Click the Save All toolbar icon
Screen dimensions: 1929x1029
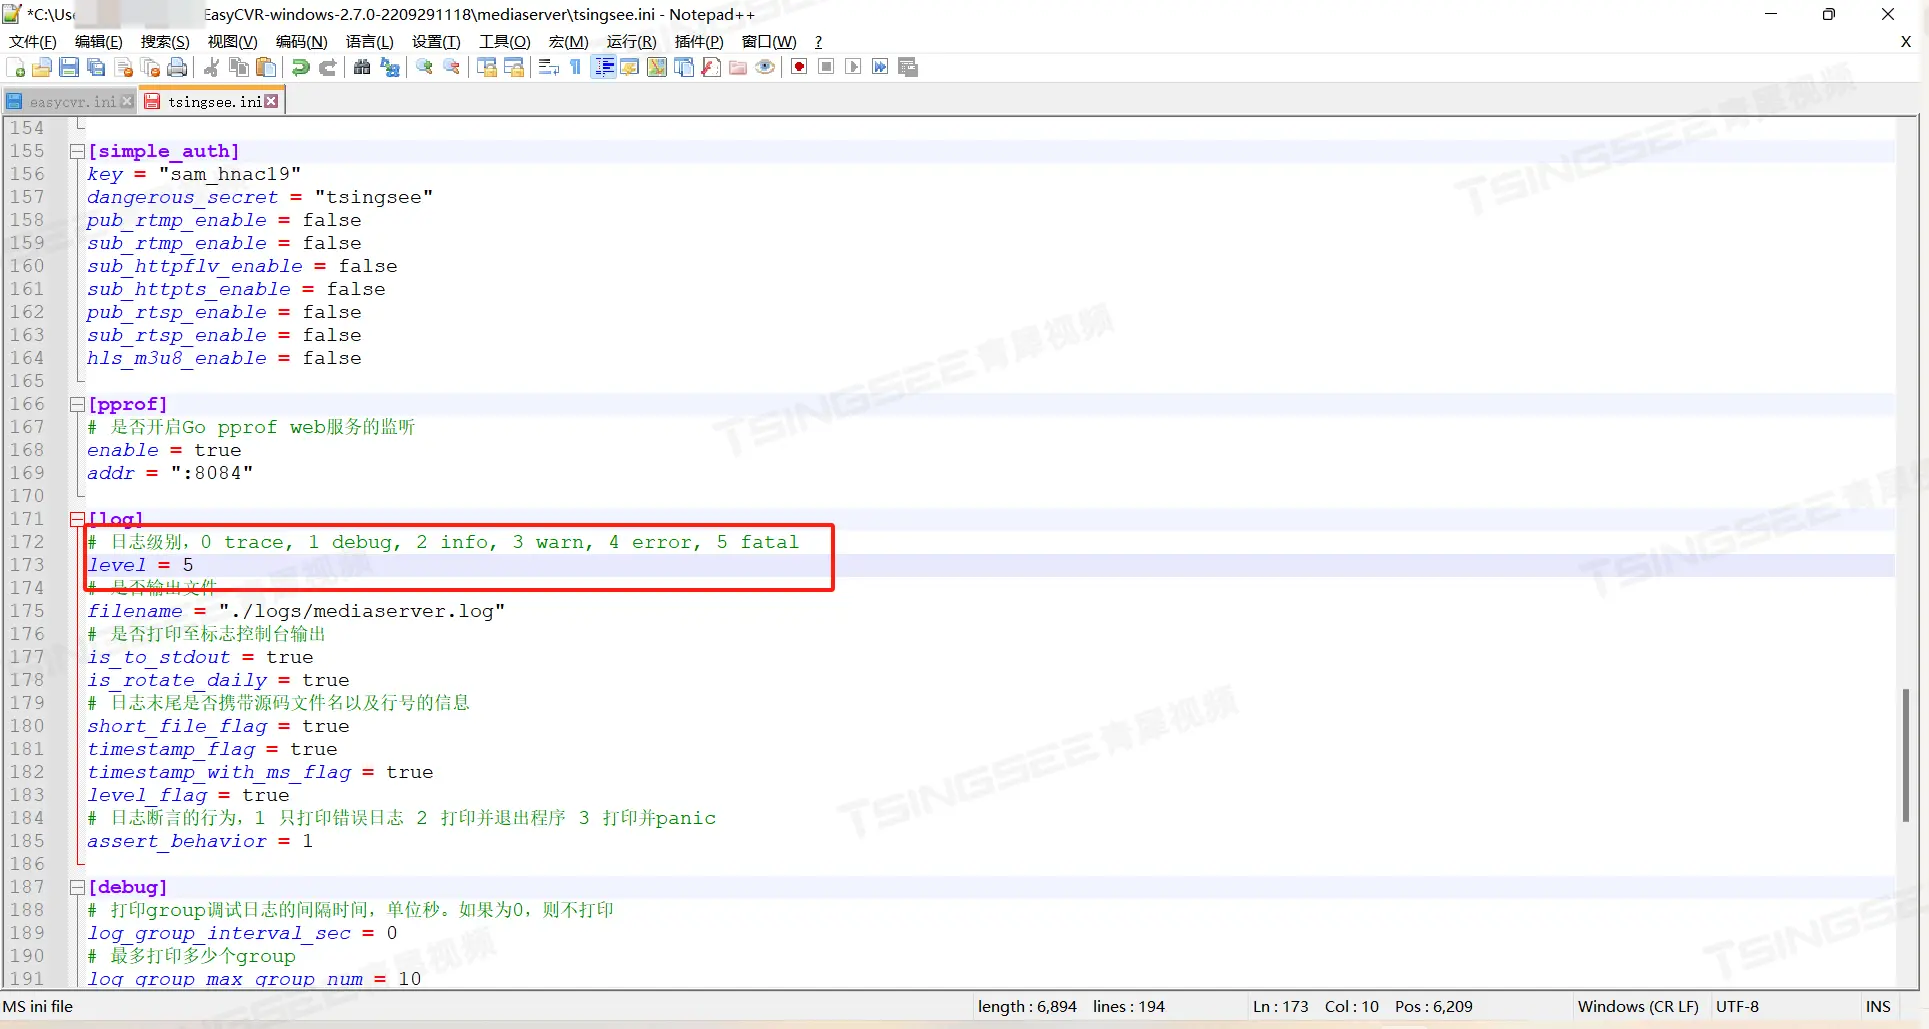pos(96,67)
